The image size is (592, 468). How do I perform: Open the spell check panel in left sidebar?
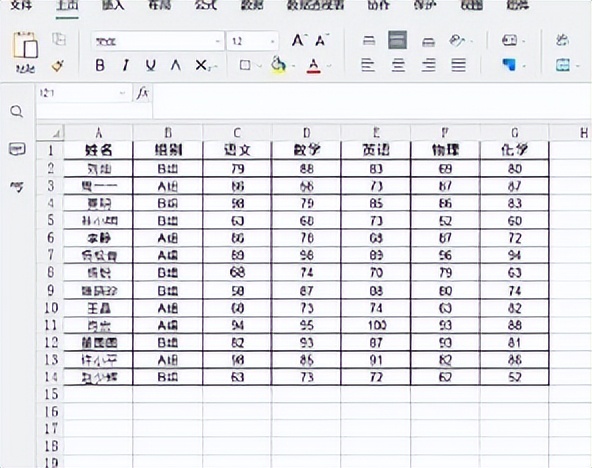[17, 186]
